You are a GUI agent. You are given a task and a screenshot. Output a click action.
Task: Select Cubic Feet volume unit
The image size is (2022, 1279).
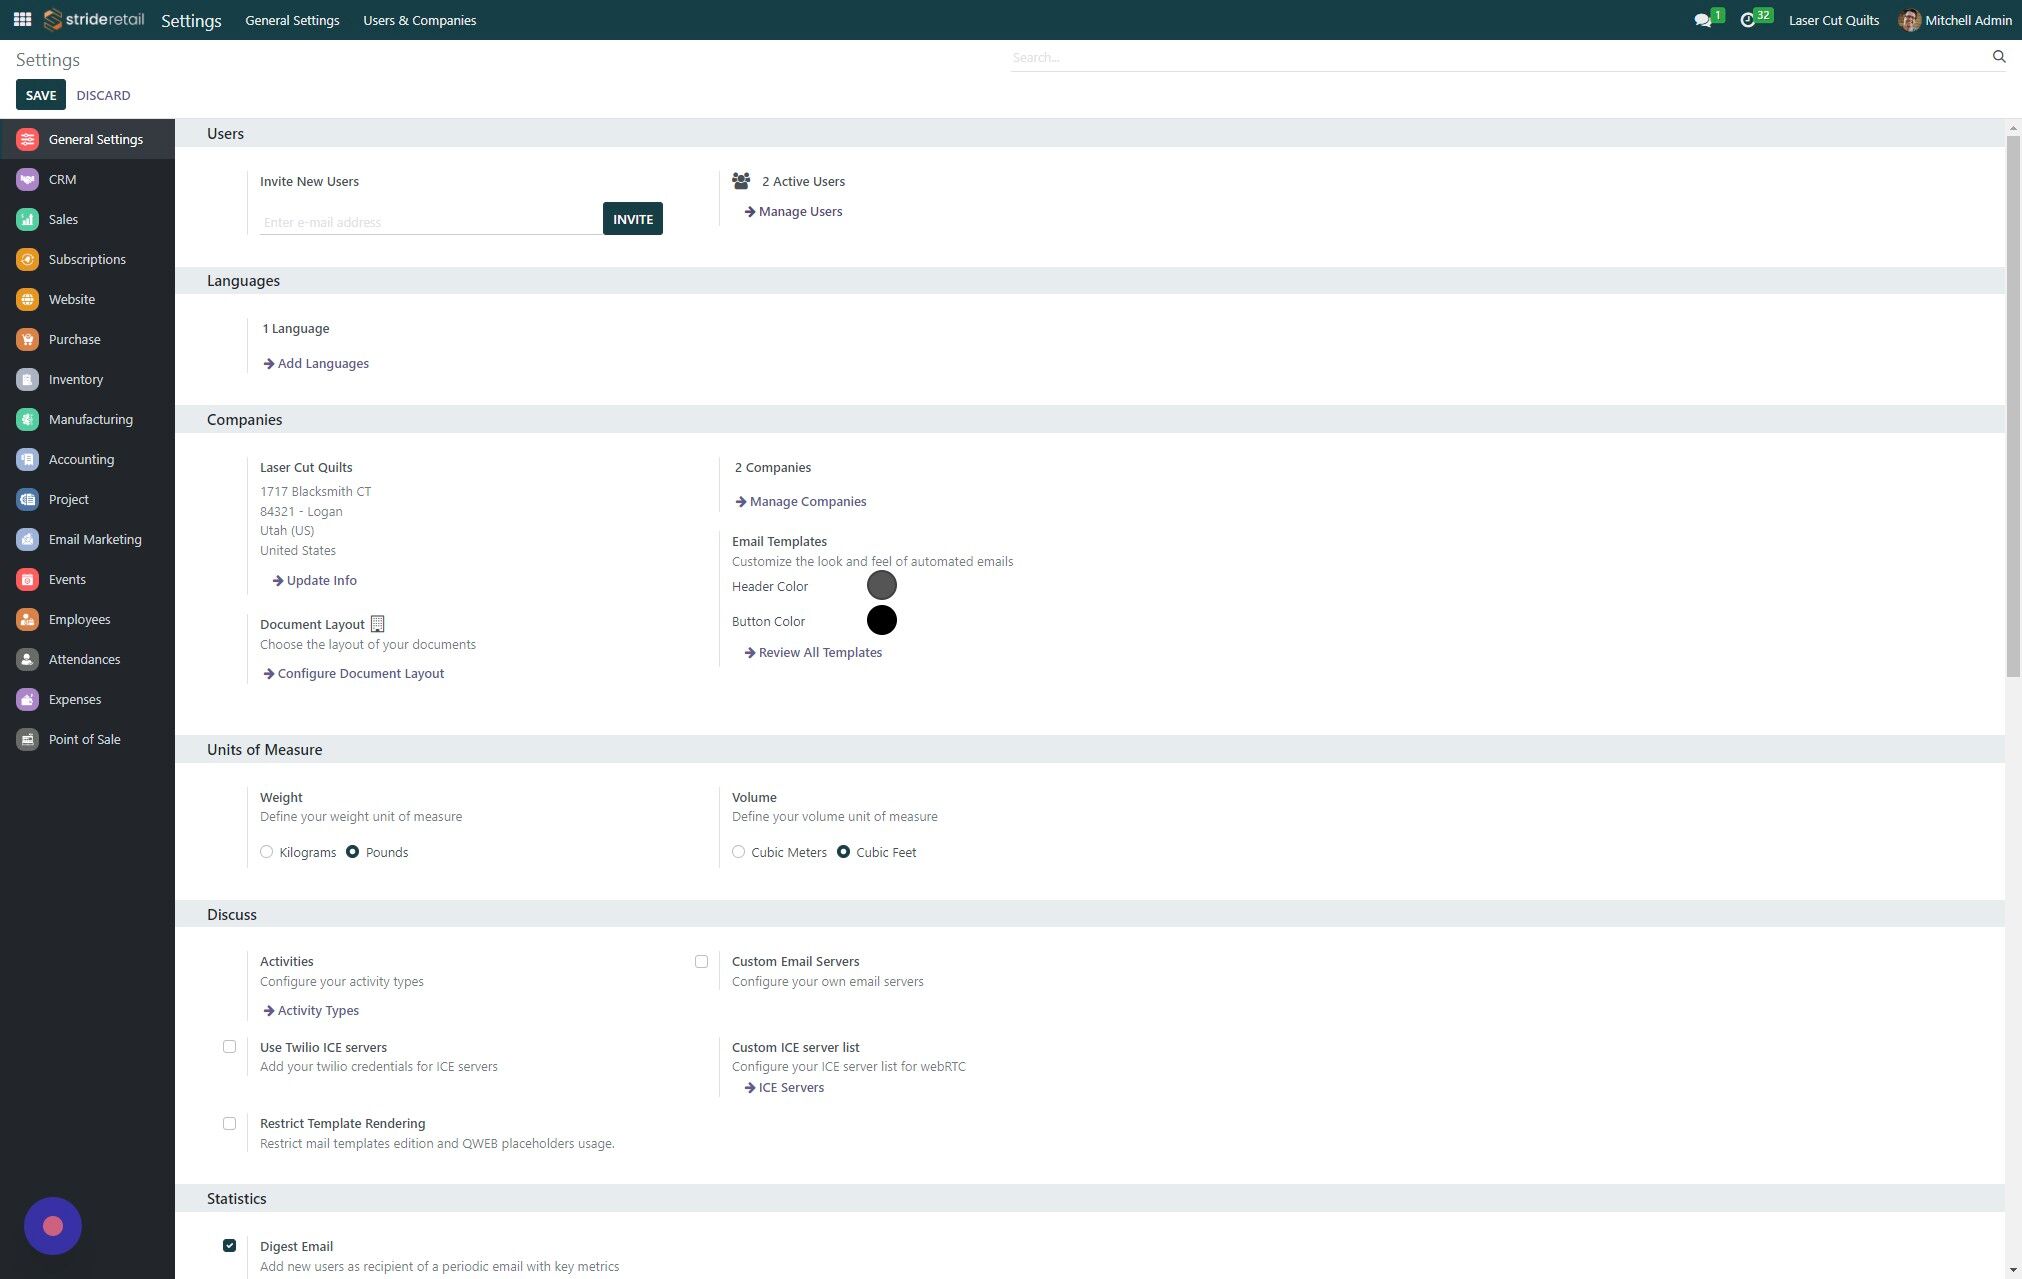coord(843,852)
